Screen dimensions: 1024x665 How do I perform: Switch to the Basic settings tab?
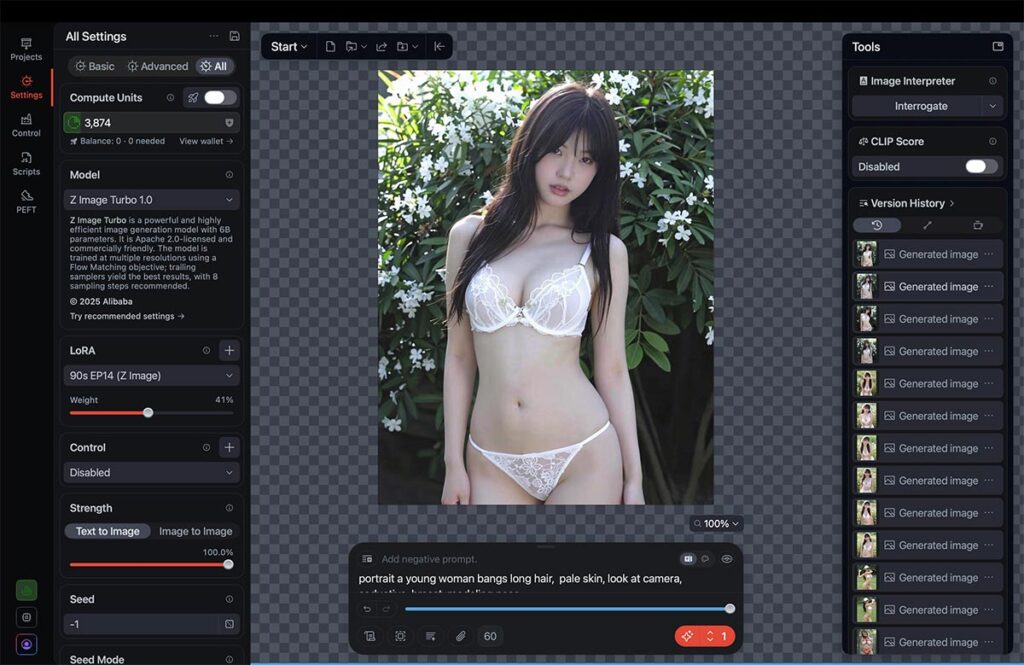pyautogui.click(x=94, y=66)
